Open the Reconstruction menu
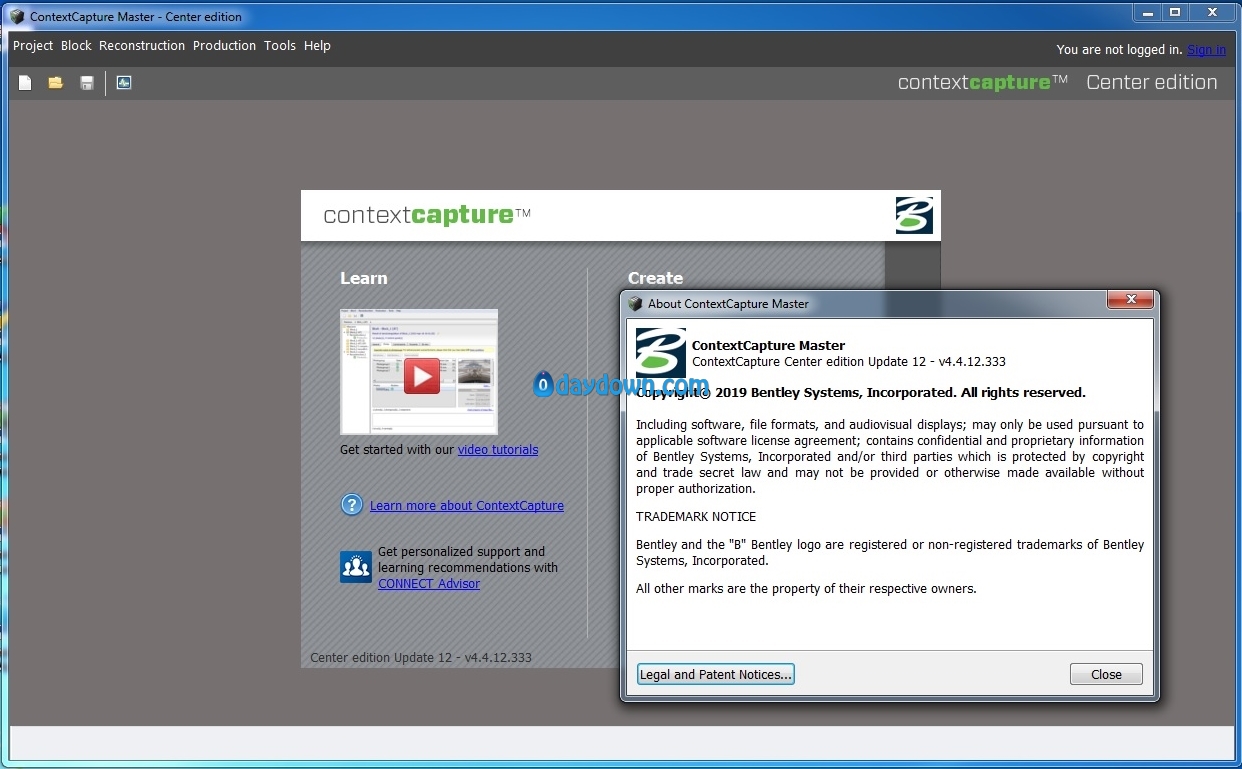 (x=142, y=46)
